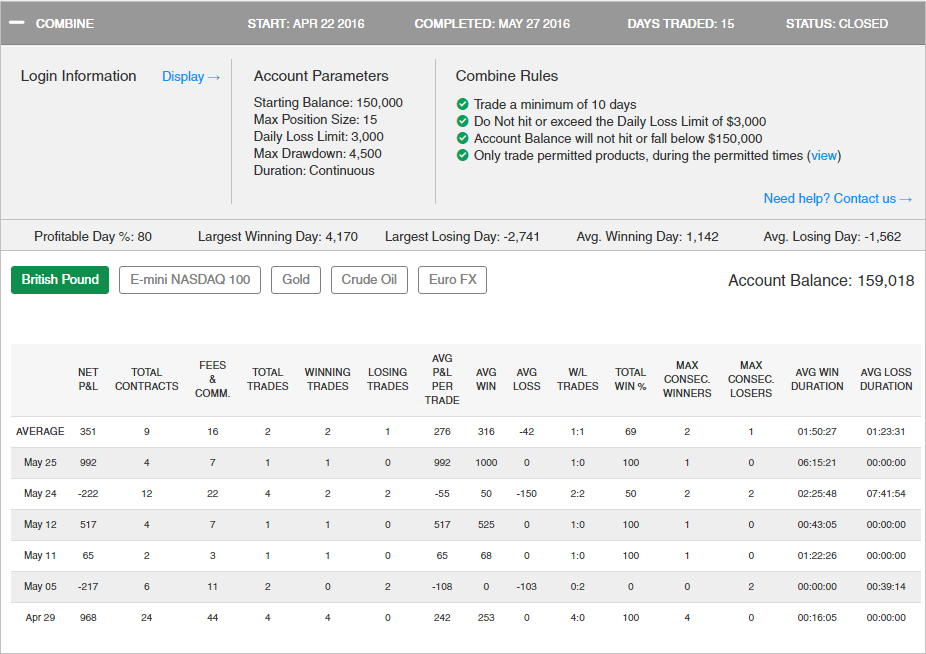
Task: Click 'Need help? Contact us' link
Action: (837, 198)
